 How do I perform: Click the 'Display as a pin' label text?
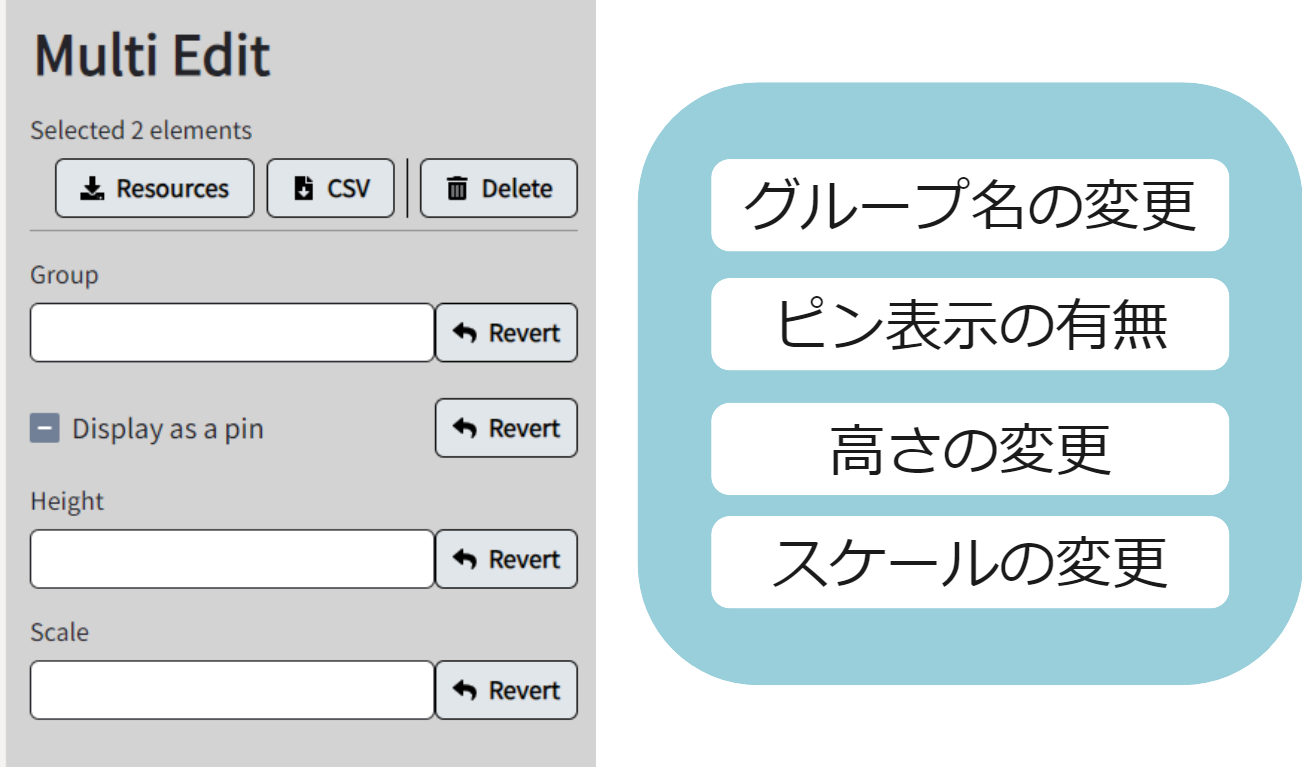point(167,429)
